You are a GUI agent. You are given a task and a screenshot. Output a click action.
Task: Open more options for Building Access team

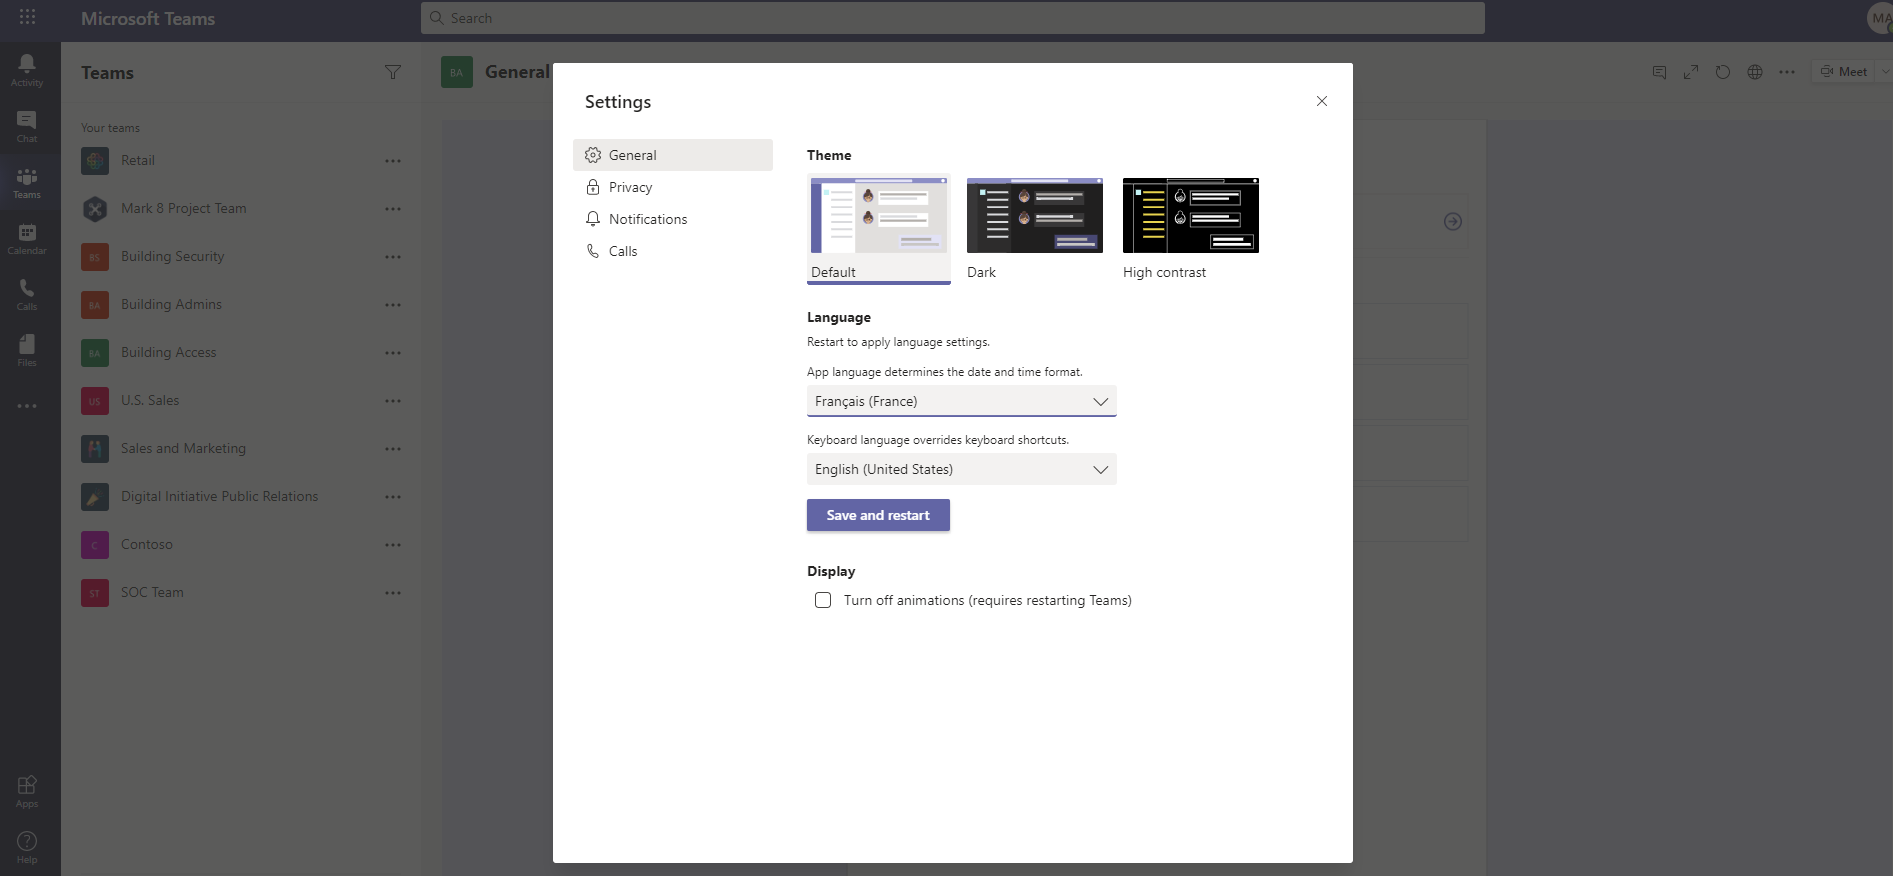393,353
